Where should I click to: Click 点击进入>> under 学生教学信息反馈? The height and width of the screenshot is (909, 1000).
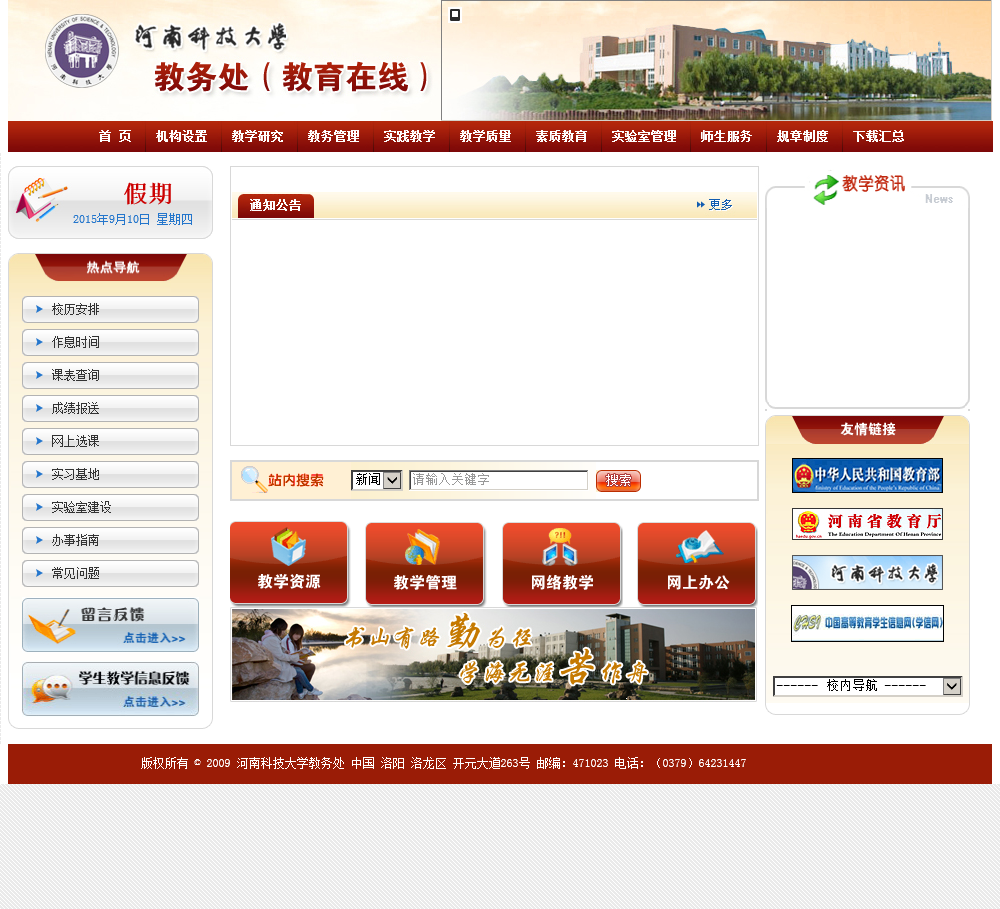click(154, 702)
